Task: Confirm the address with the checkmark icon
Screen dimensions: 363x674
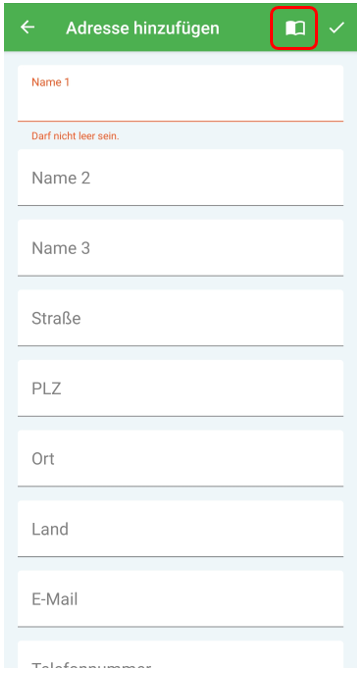Action: click(337, 28)
